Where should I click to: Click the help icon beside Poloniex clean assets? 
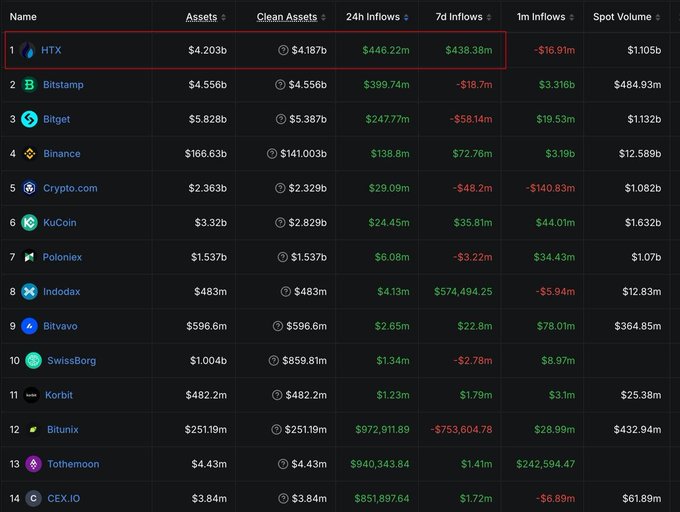point(283,257)
